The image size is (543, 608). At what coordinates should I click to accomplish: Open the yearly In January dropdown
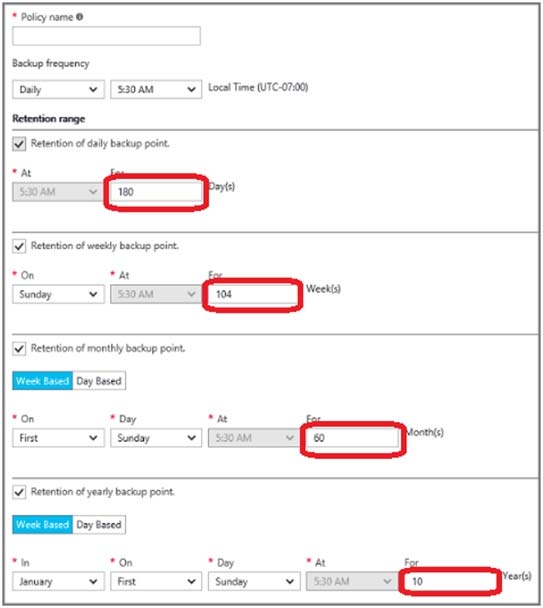tap(58, 581)
